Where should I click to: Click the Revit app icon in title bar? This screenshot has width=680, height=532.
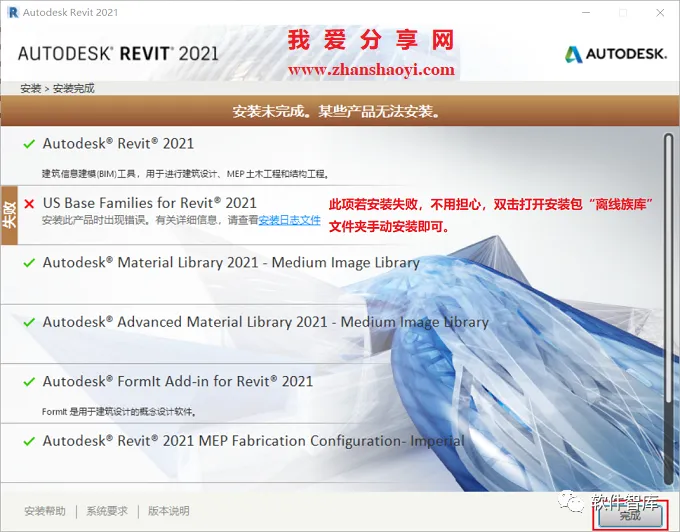tap(13, 12)
